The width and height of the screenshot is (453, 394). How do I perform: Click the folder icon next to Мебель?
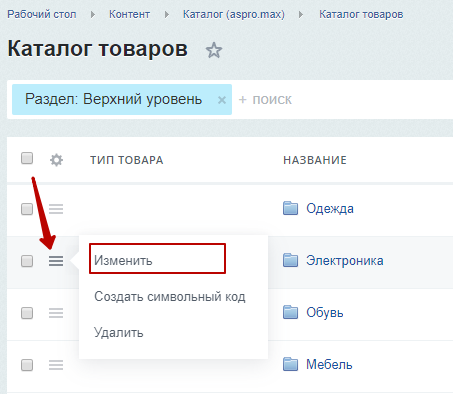click(290, 364)
